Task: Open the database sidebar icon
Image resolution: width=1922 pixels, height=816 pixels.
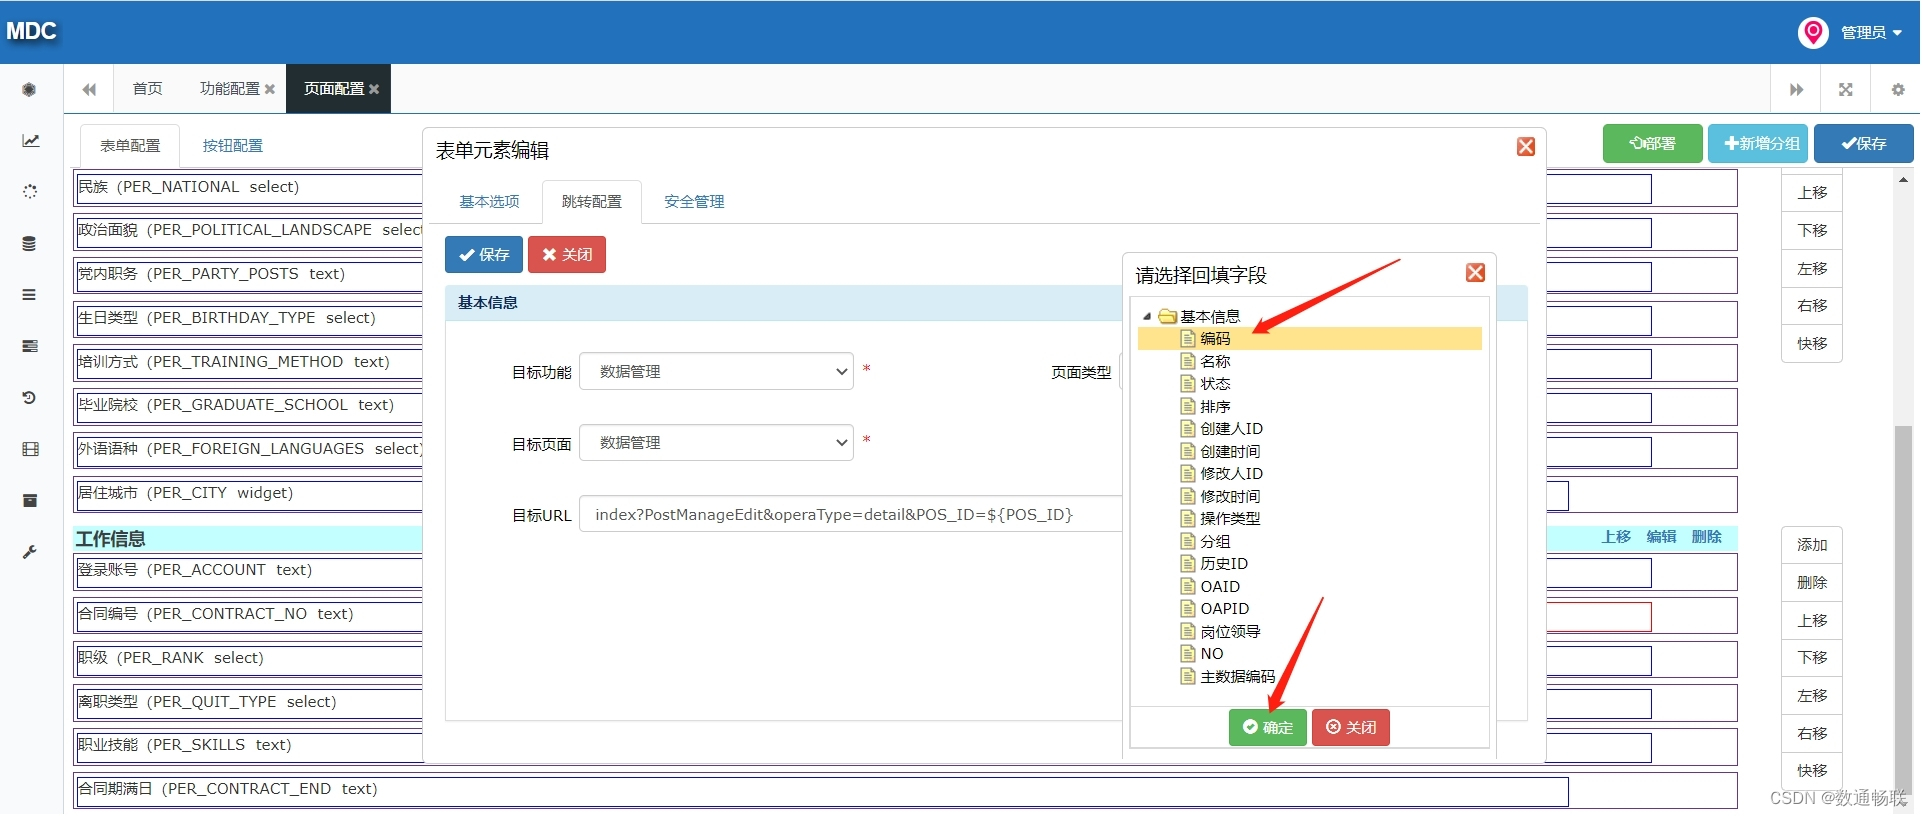Action: coord(30,243)
